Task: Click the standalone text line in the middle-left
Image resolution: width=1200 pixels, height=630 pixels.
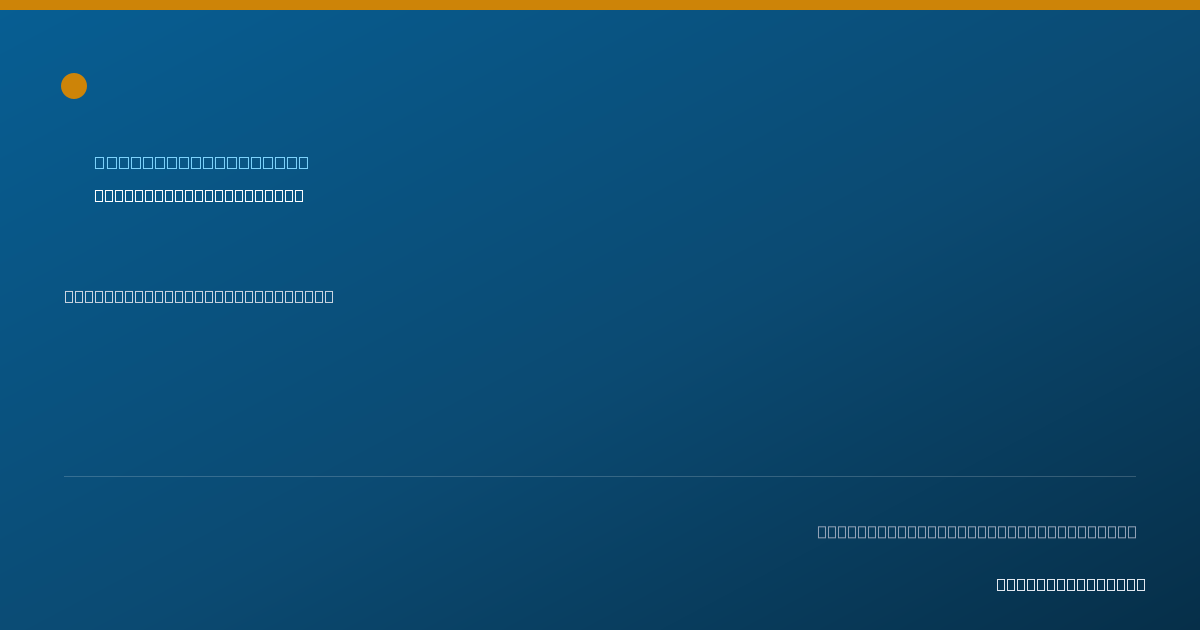Action: (199, 296)
